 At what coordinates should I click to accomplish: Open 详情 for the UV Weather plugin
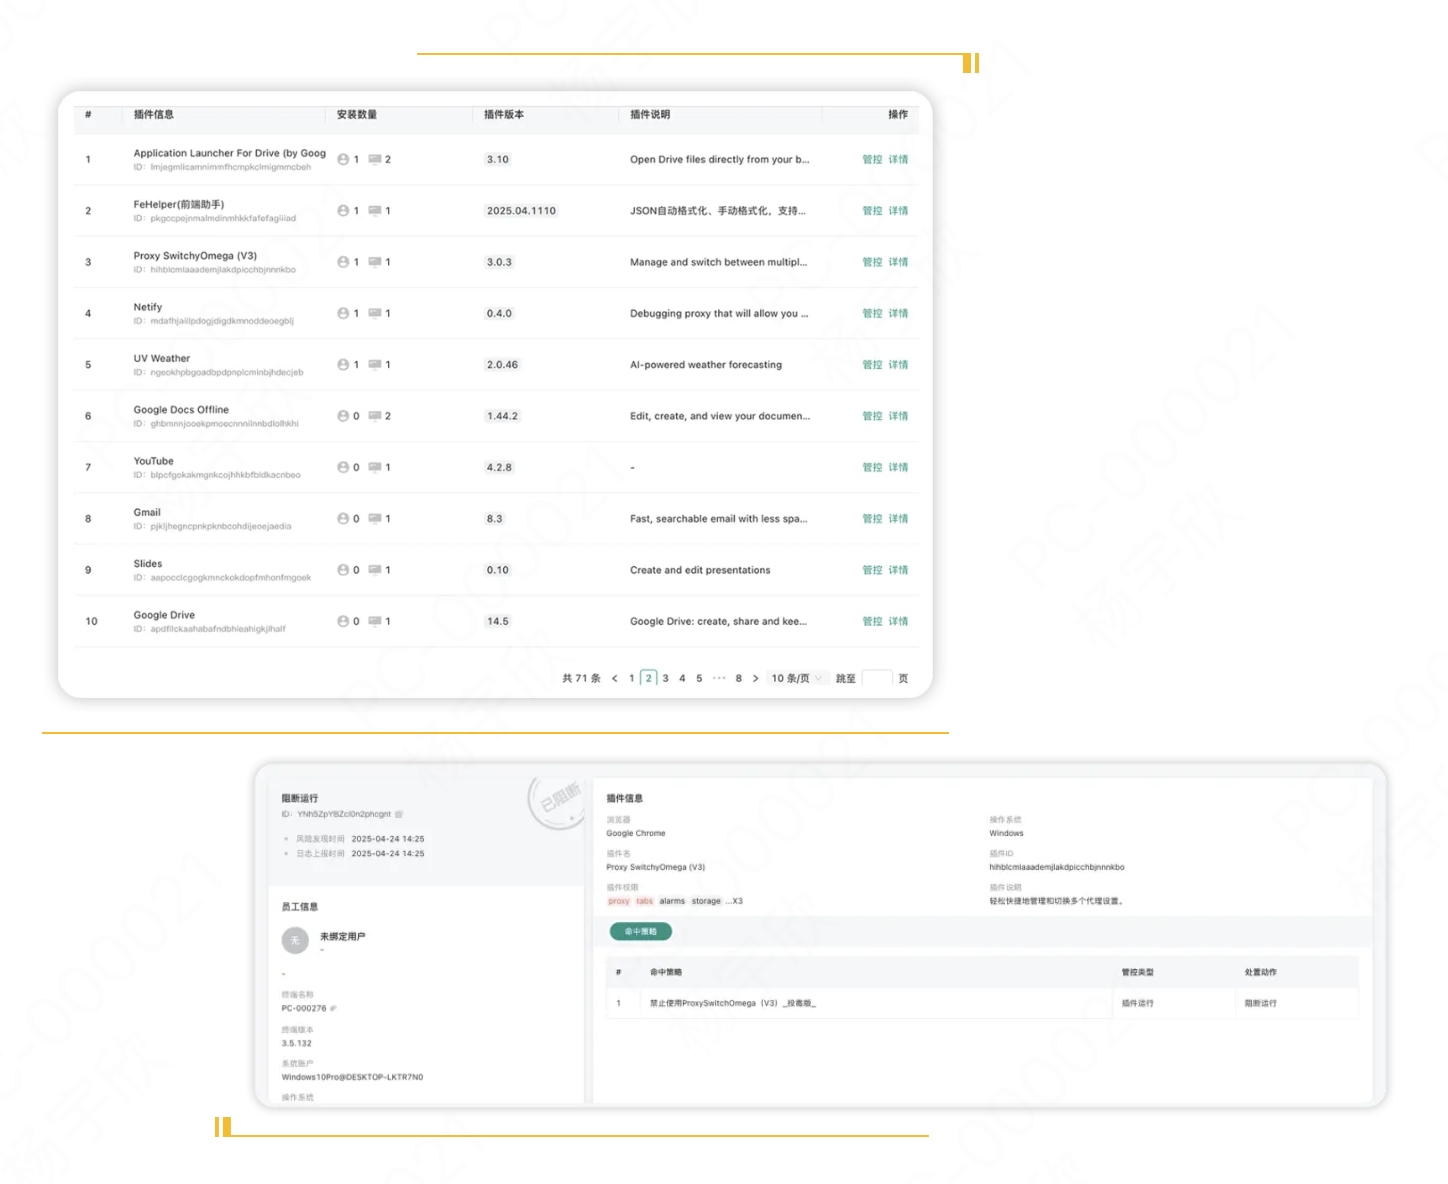(898, 365)
